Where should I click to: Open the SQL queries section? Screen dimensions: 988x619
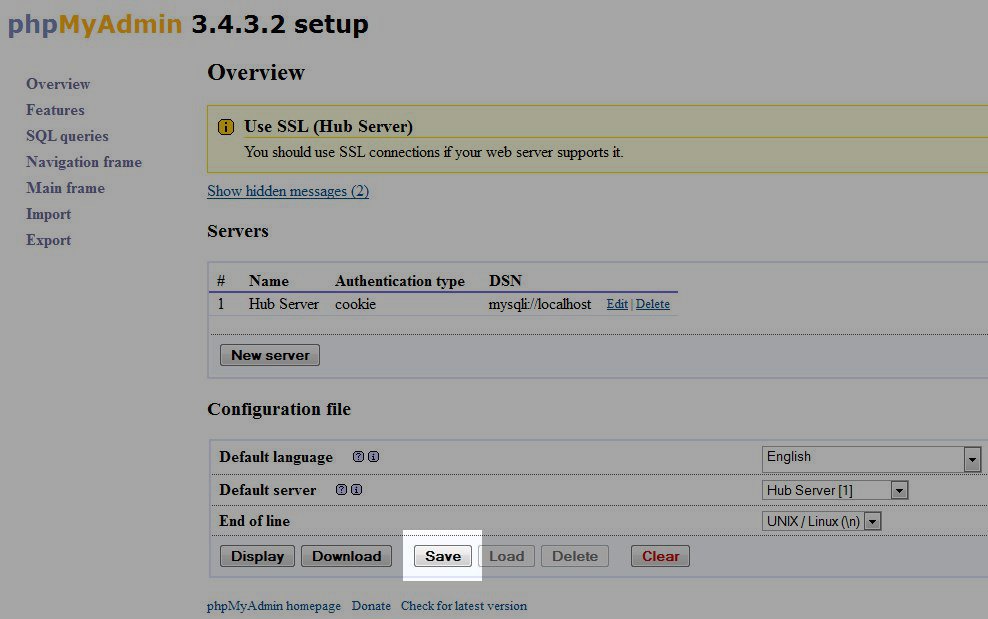67,136
